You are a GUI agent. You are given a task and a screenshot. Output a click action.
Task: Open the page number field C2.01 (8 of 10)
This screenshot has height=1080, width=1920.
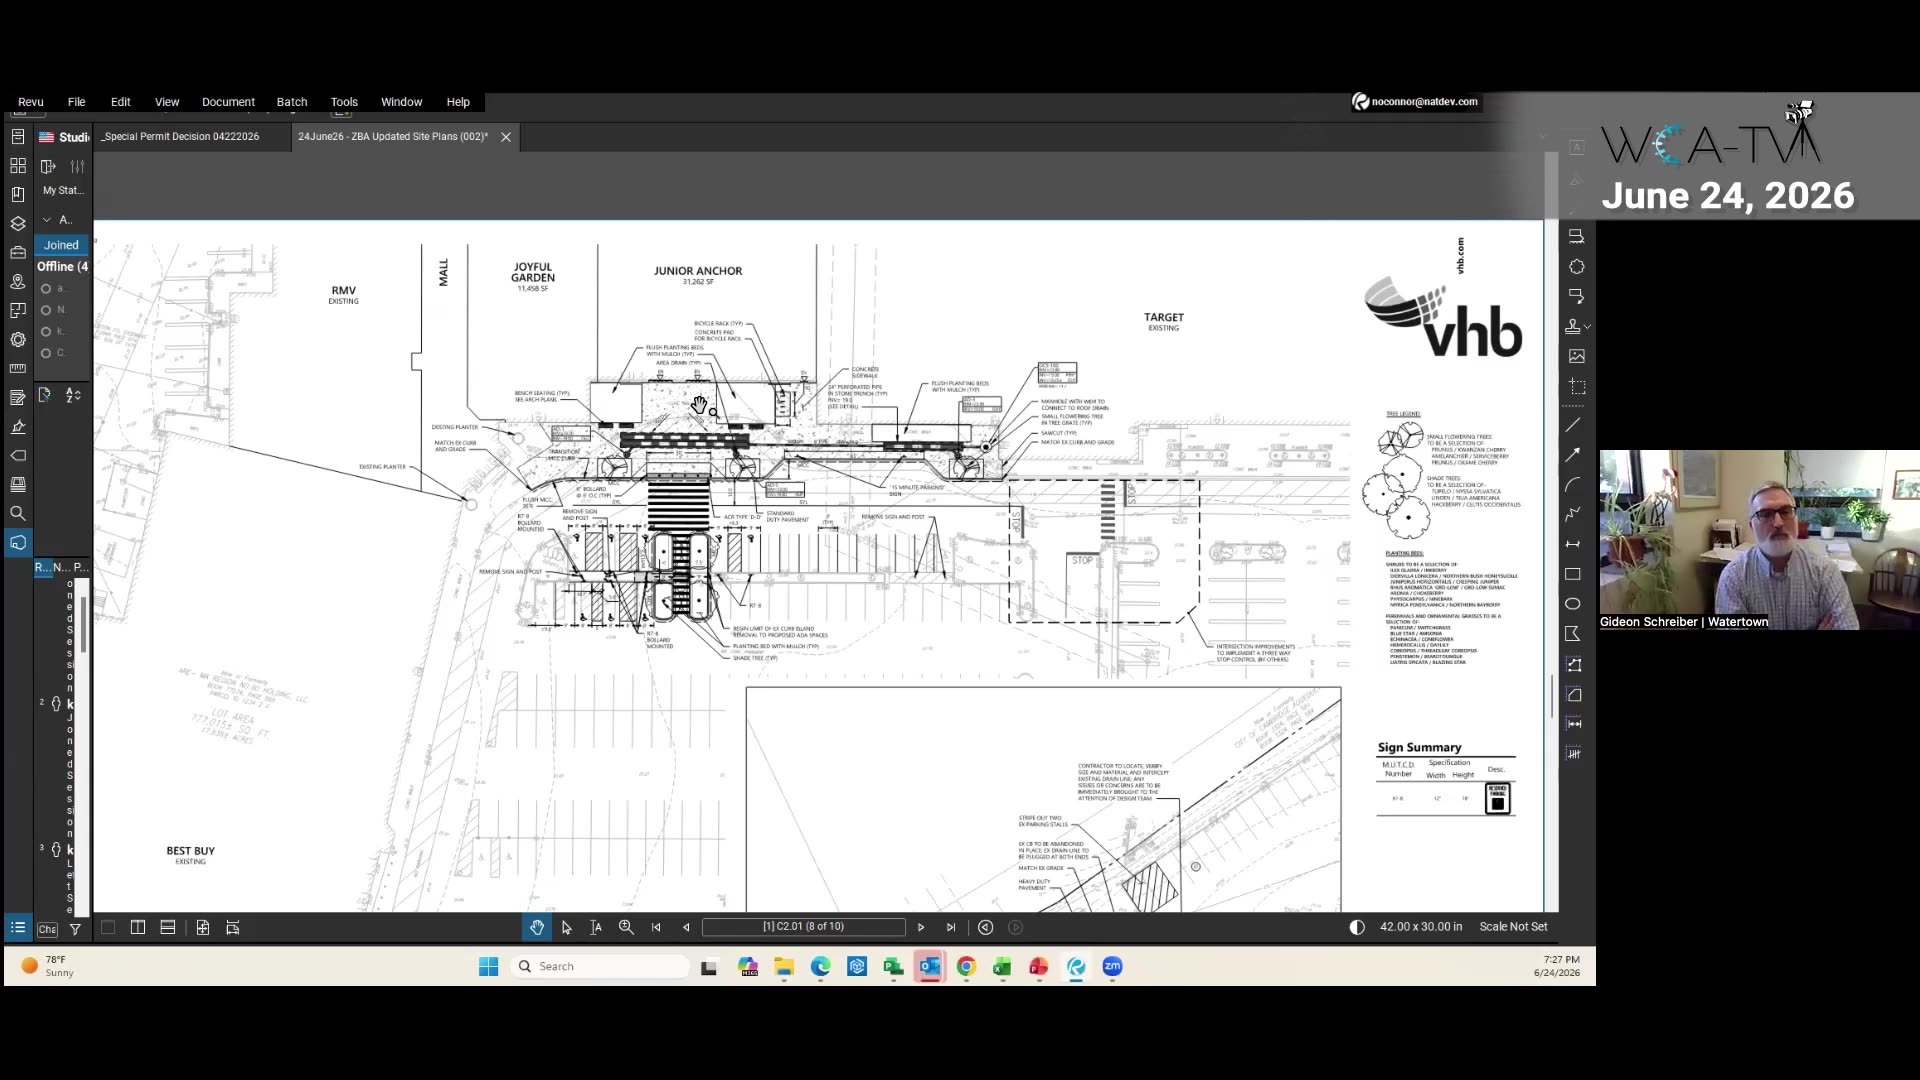pyautogui.click(x=804, y=927)
